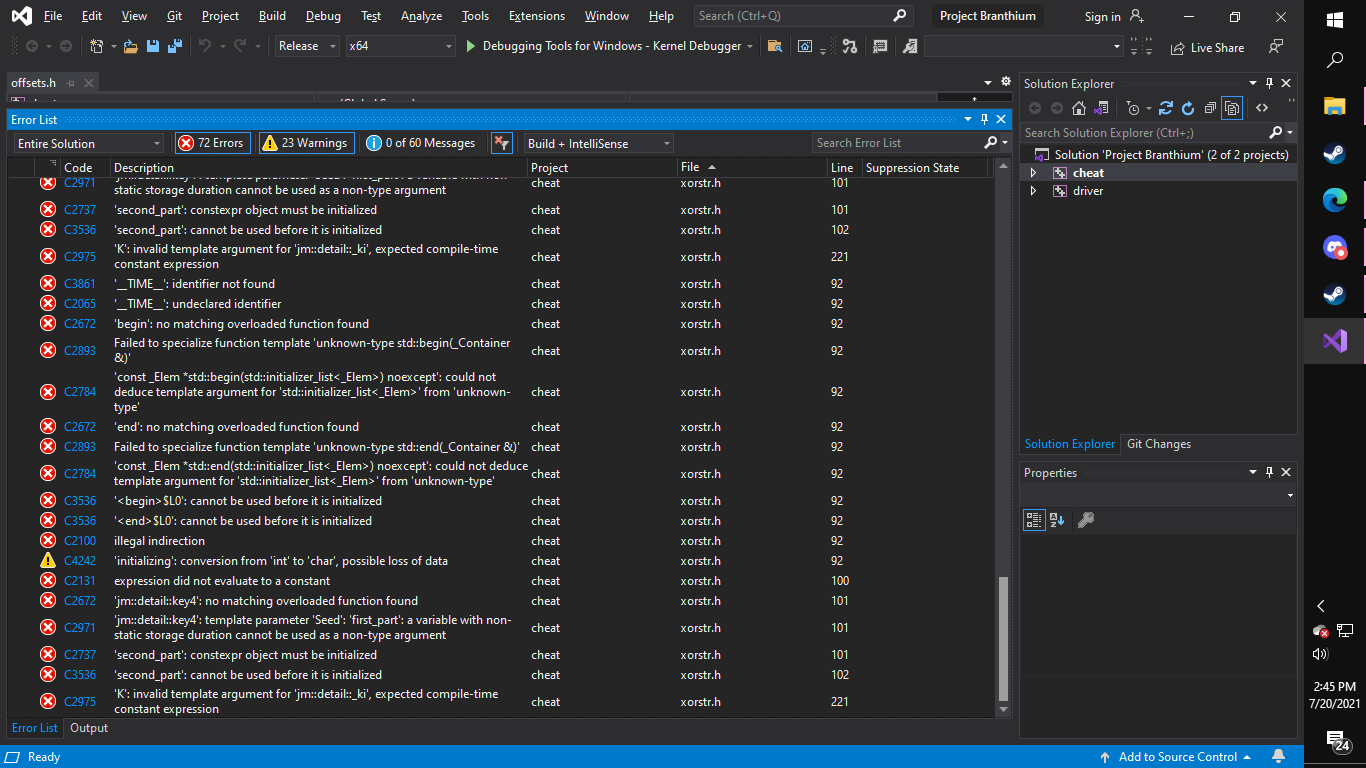Open the x64 platform dropdown

[400, 46]
